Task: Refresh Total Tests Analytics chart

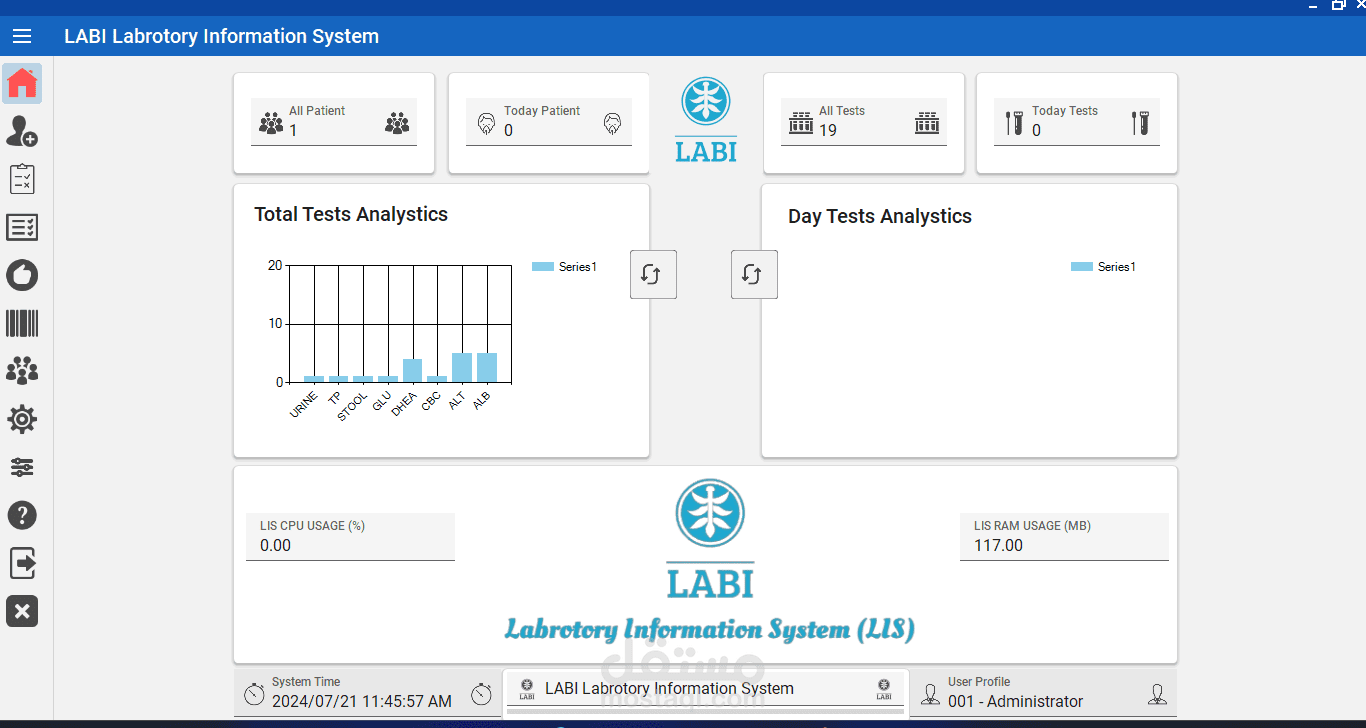Action: coord(653,274)
